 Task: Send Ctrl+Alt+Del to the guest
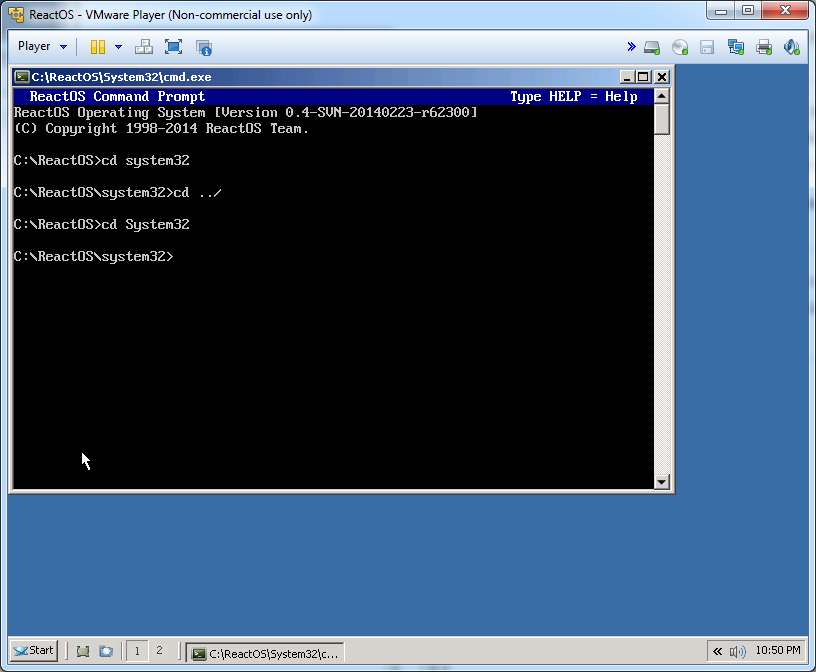point(144,47)
